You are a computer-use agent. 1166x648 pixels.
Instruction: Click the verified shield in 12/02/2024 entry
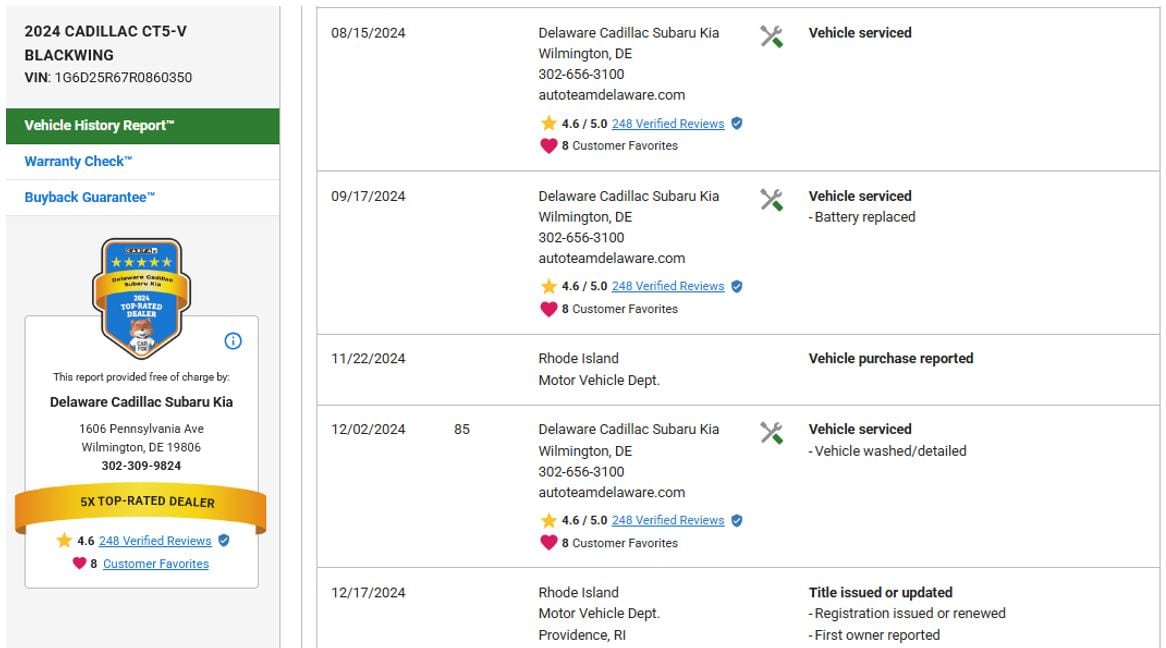[737, 520]
